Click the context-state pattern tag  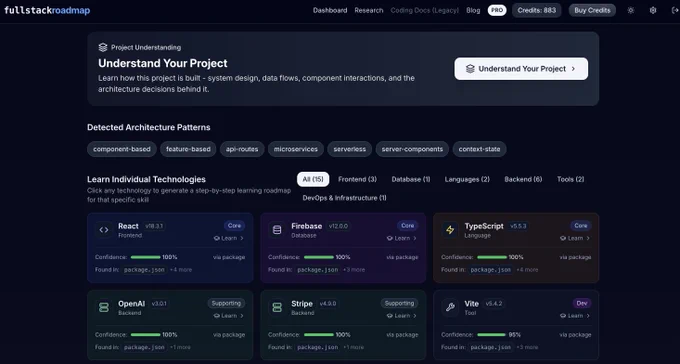pyautogui.click(x=479, y=149)
